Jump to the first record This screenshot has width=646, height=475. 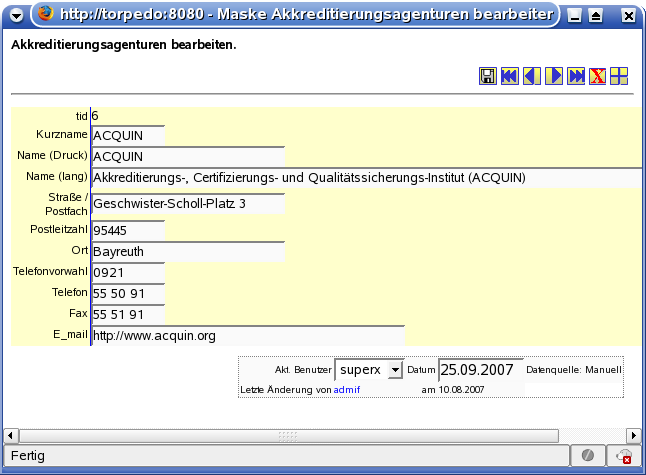(x=510, y=76)
